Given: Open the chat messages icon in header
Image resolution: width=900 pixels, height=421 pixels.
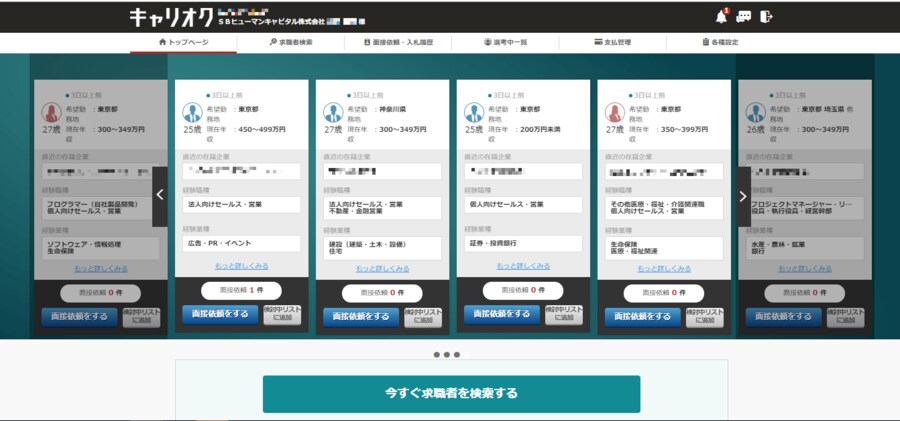Looking at the screenshot, I should [743, 16].
